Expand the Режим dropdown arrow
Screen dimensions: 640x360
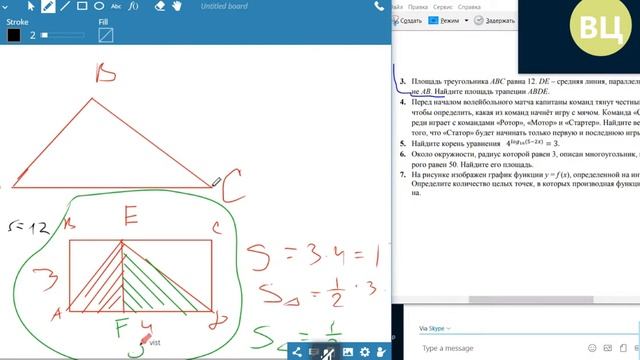pyautogui.click(x=466, y=20)
